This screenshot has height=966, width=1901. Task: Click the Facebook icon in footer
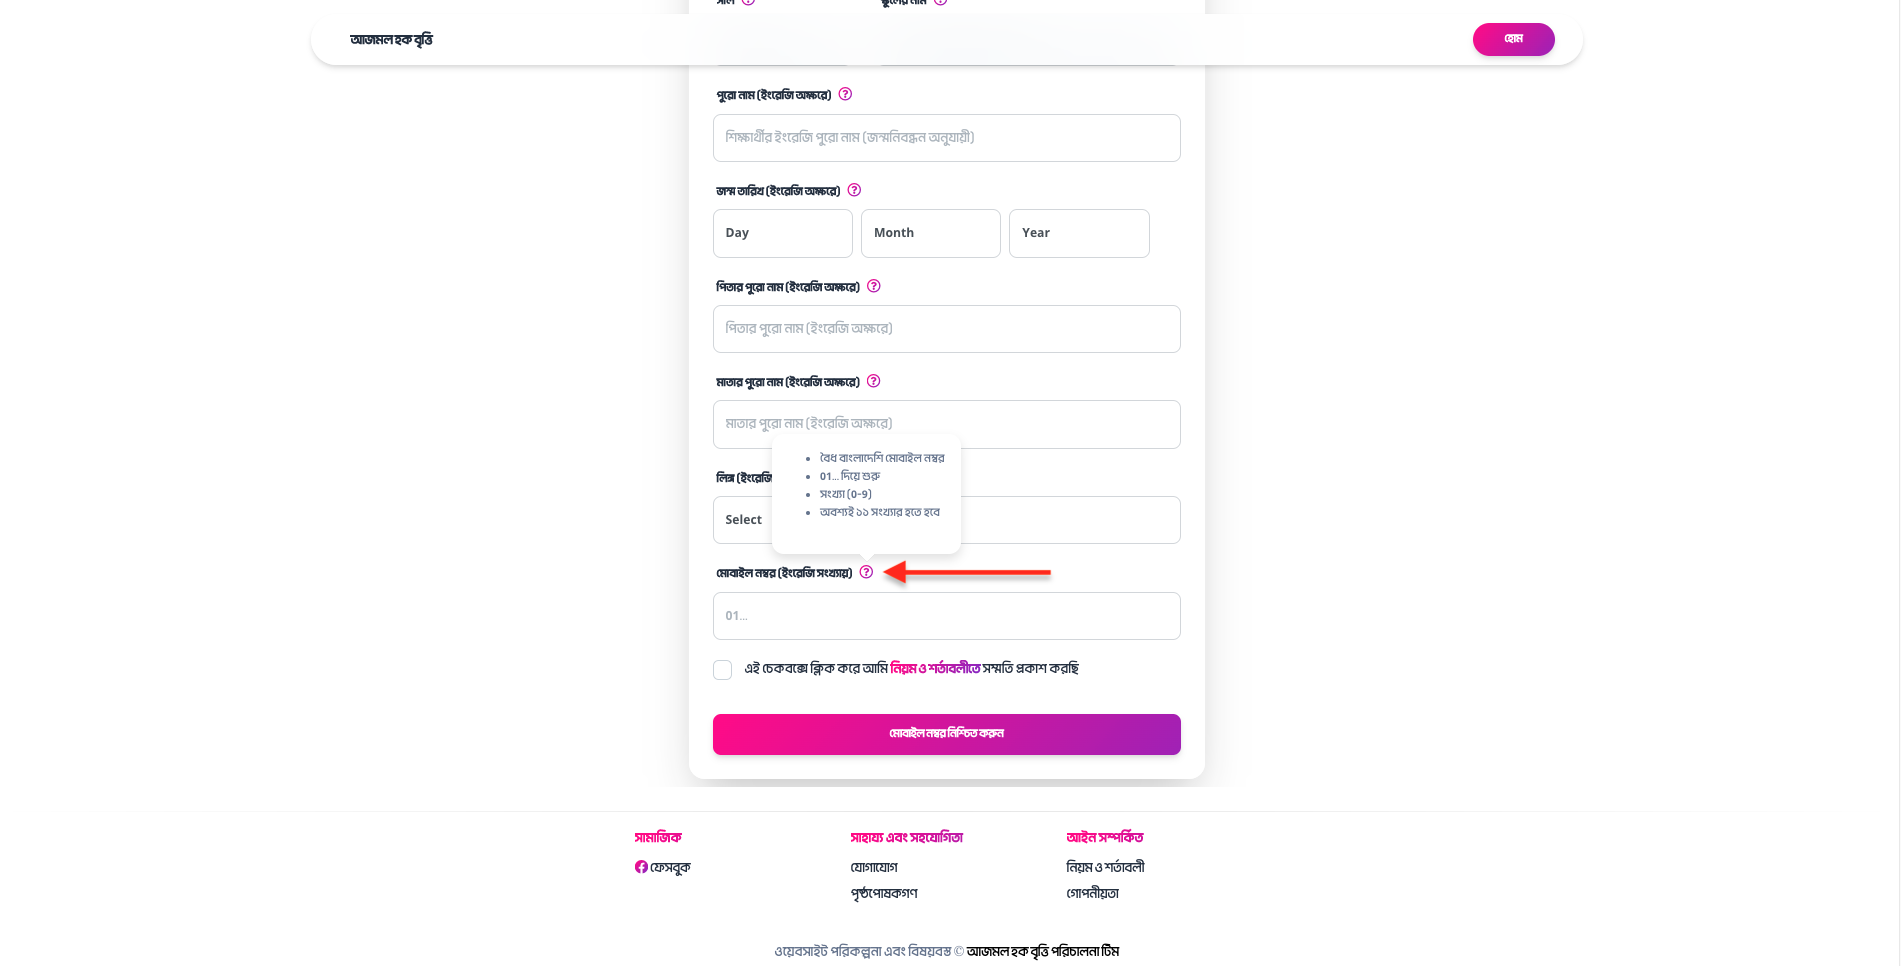pos(641,867)
